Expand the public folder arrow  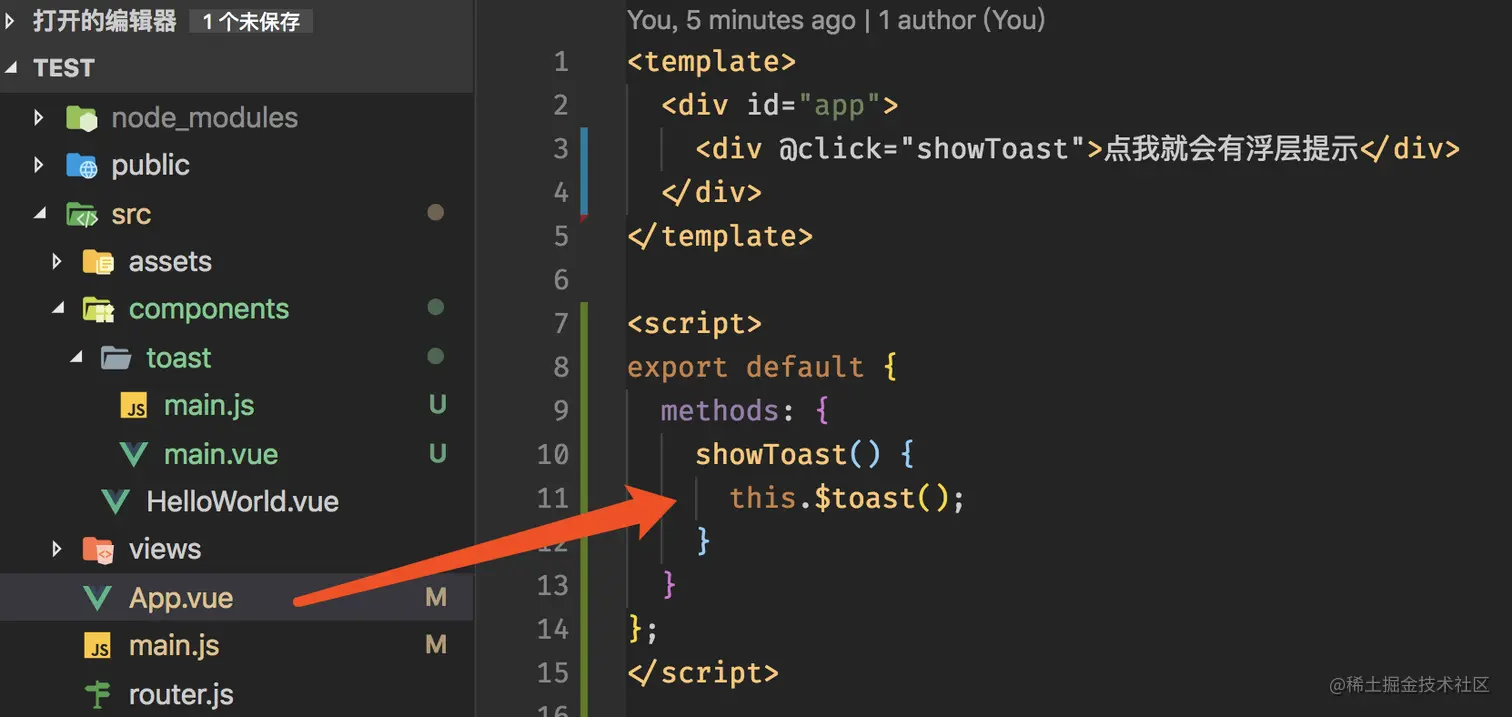39,165
